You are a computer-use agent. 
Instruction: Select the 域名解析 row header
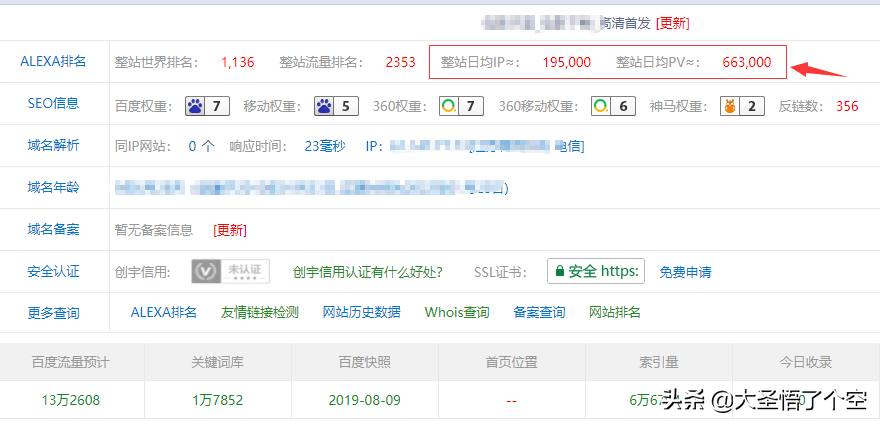[53, 145]
